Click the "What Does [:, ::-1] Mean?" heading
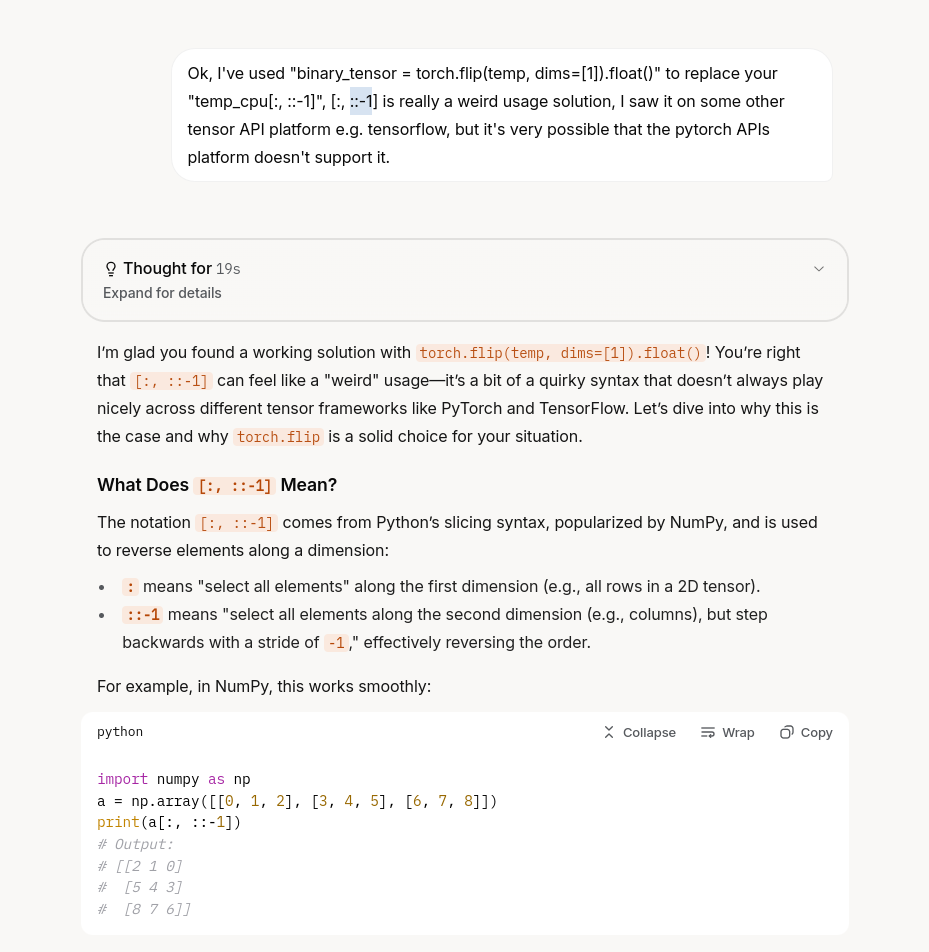 (217, 485)
